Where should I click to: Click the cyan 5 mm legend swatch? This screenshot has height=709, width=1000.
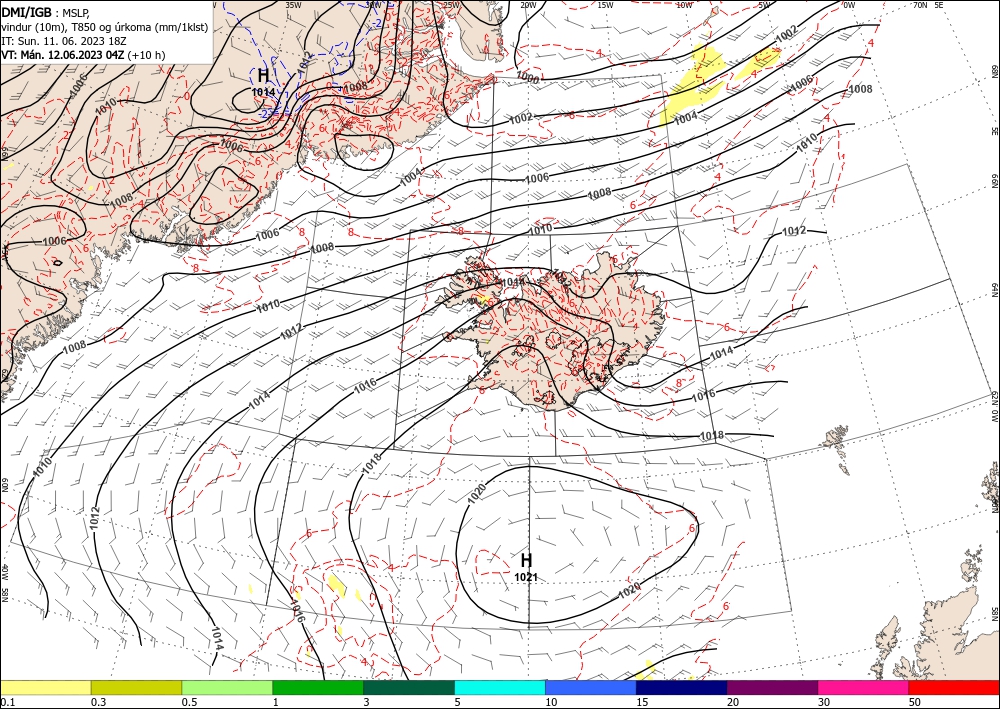(x=500, y=688)
